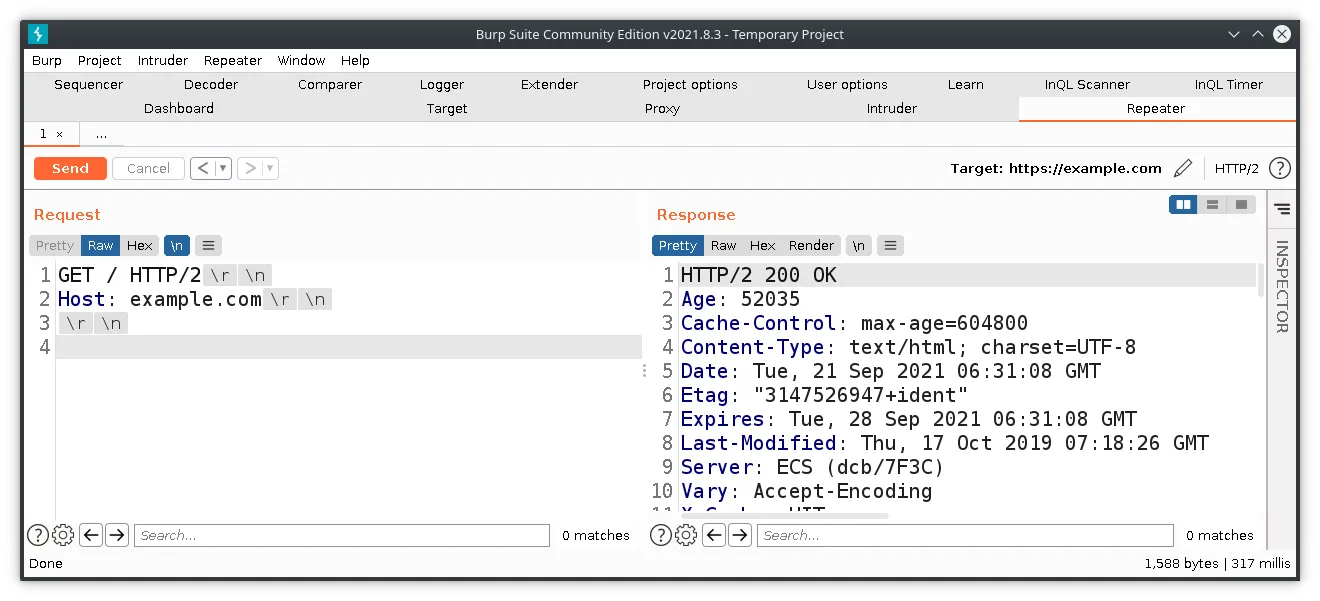Switch to Dashboard tab
1320x601 pixels.
[179, 109]
